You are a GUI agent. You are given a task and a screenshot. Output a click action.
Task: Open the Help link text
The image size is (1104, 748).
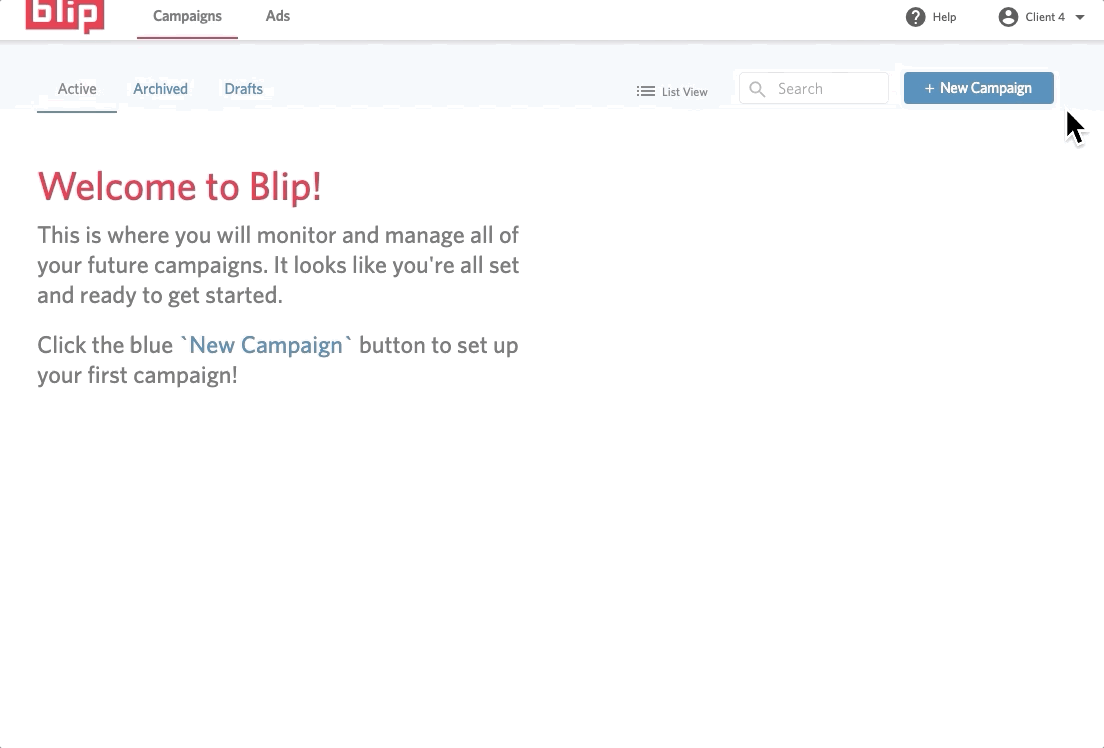click(944, 17)
